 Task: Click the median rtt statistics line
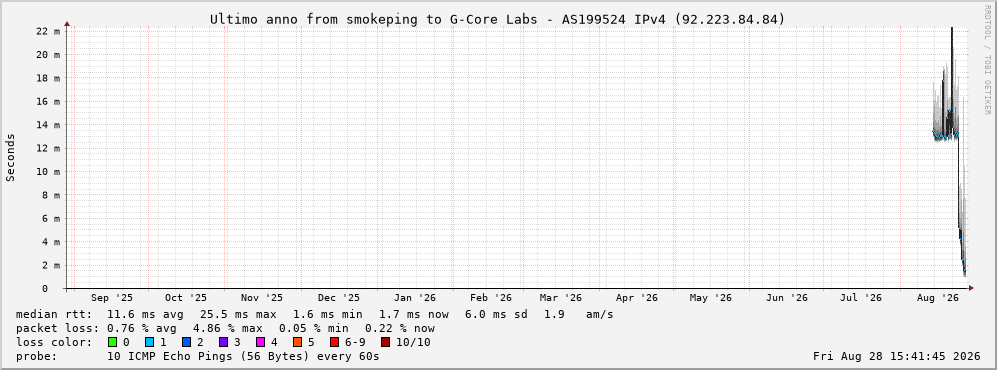[315, 314]
